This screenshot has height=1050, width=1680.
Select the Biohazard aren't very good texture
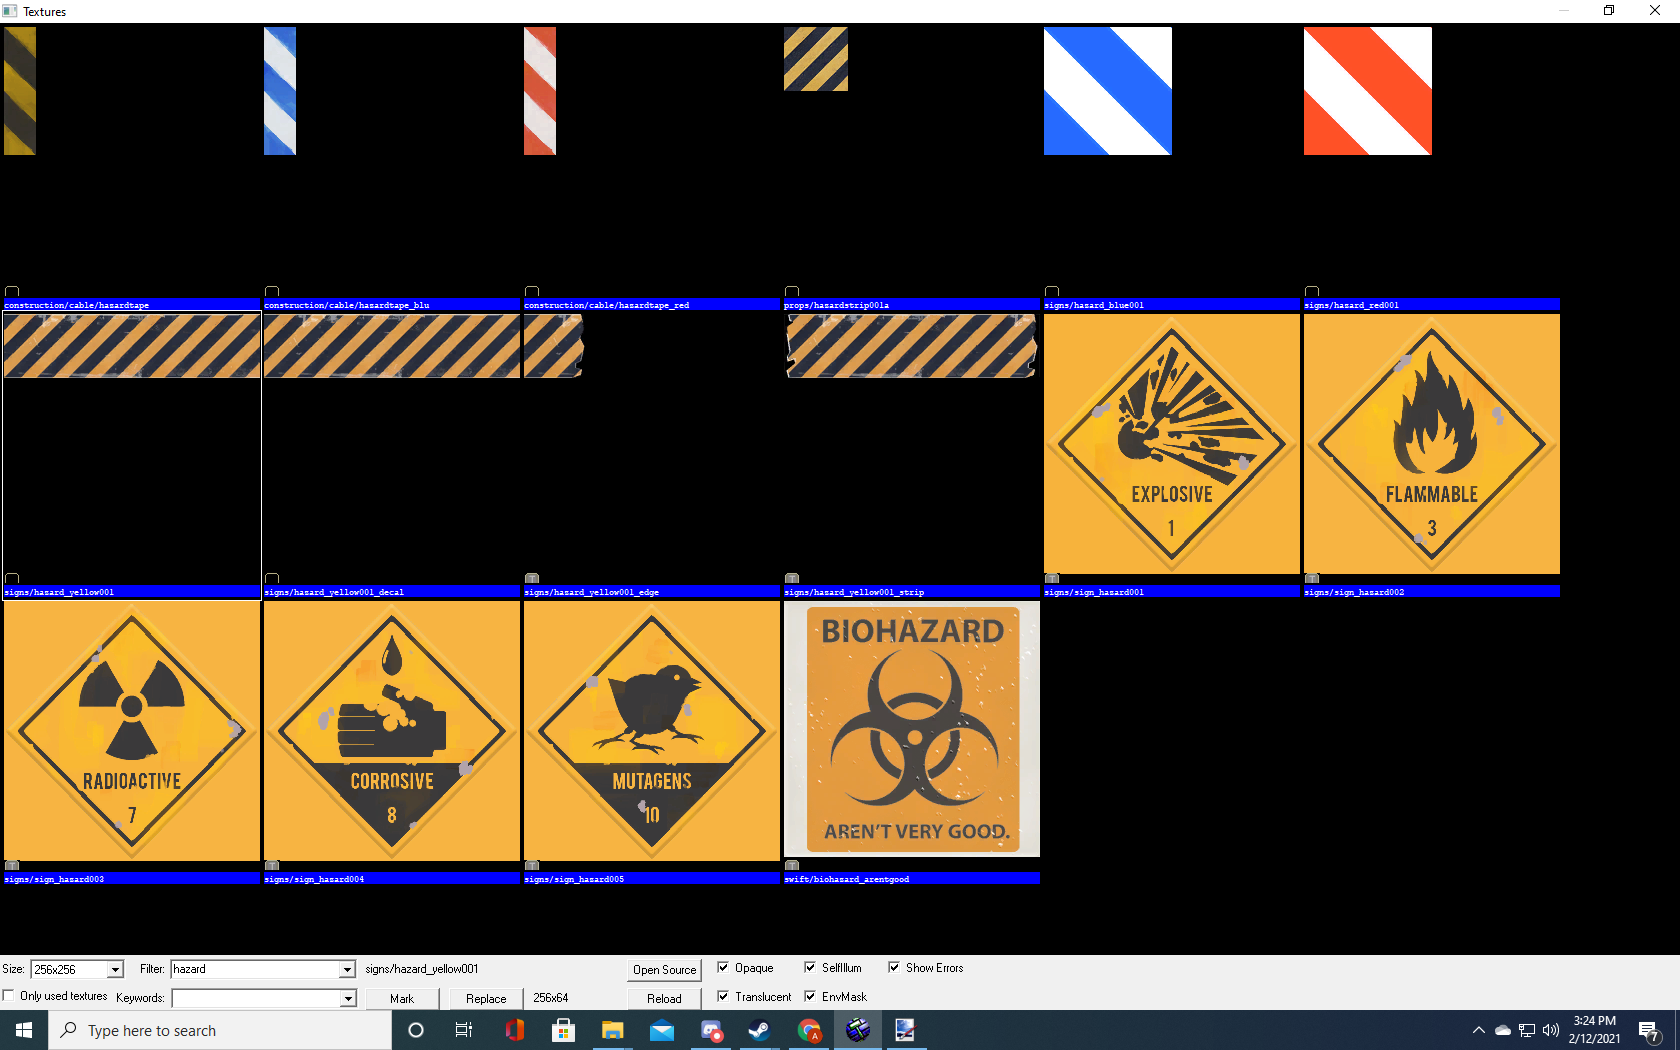click(912, 729)
